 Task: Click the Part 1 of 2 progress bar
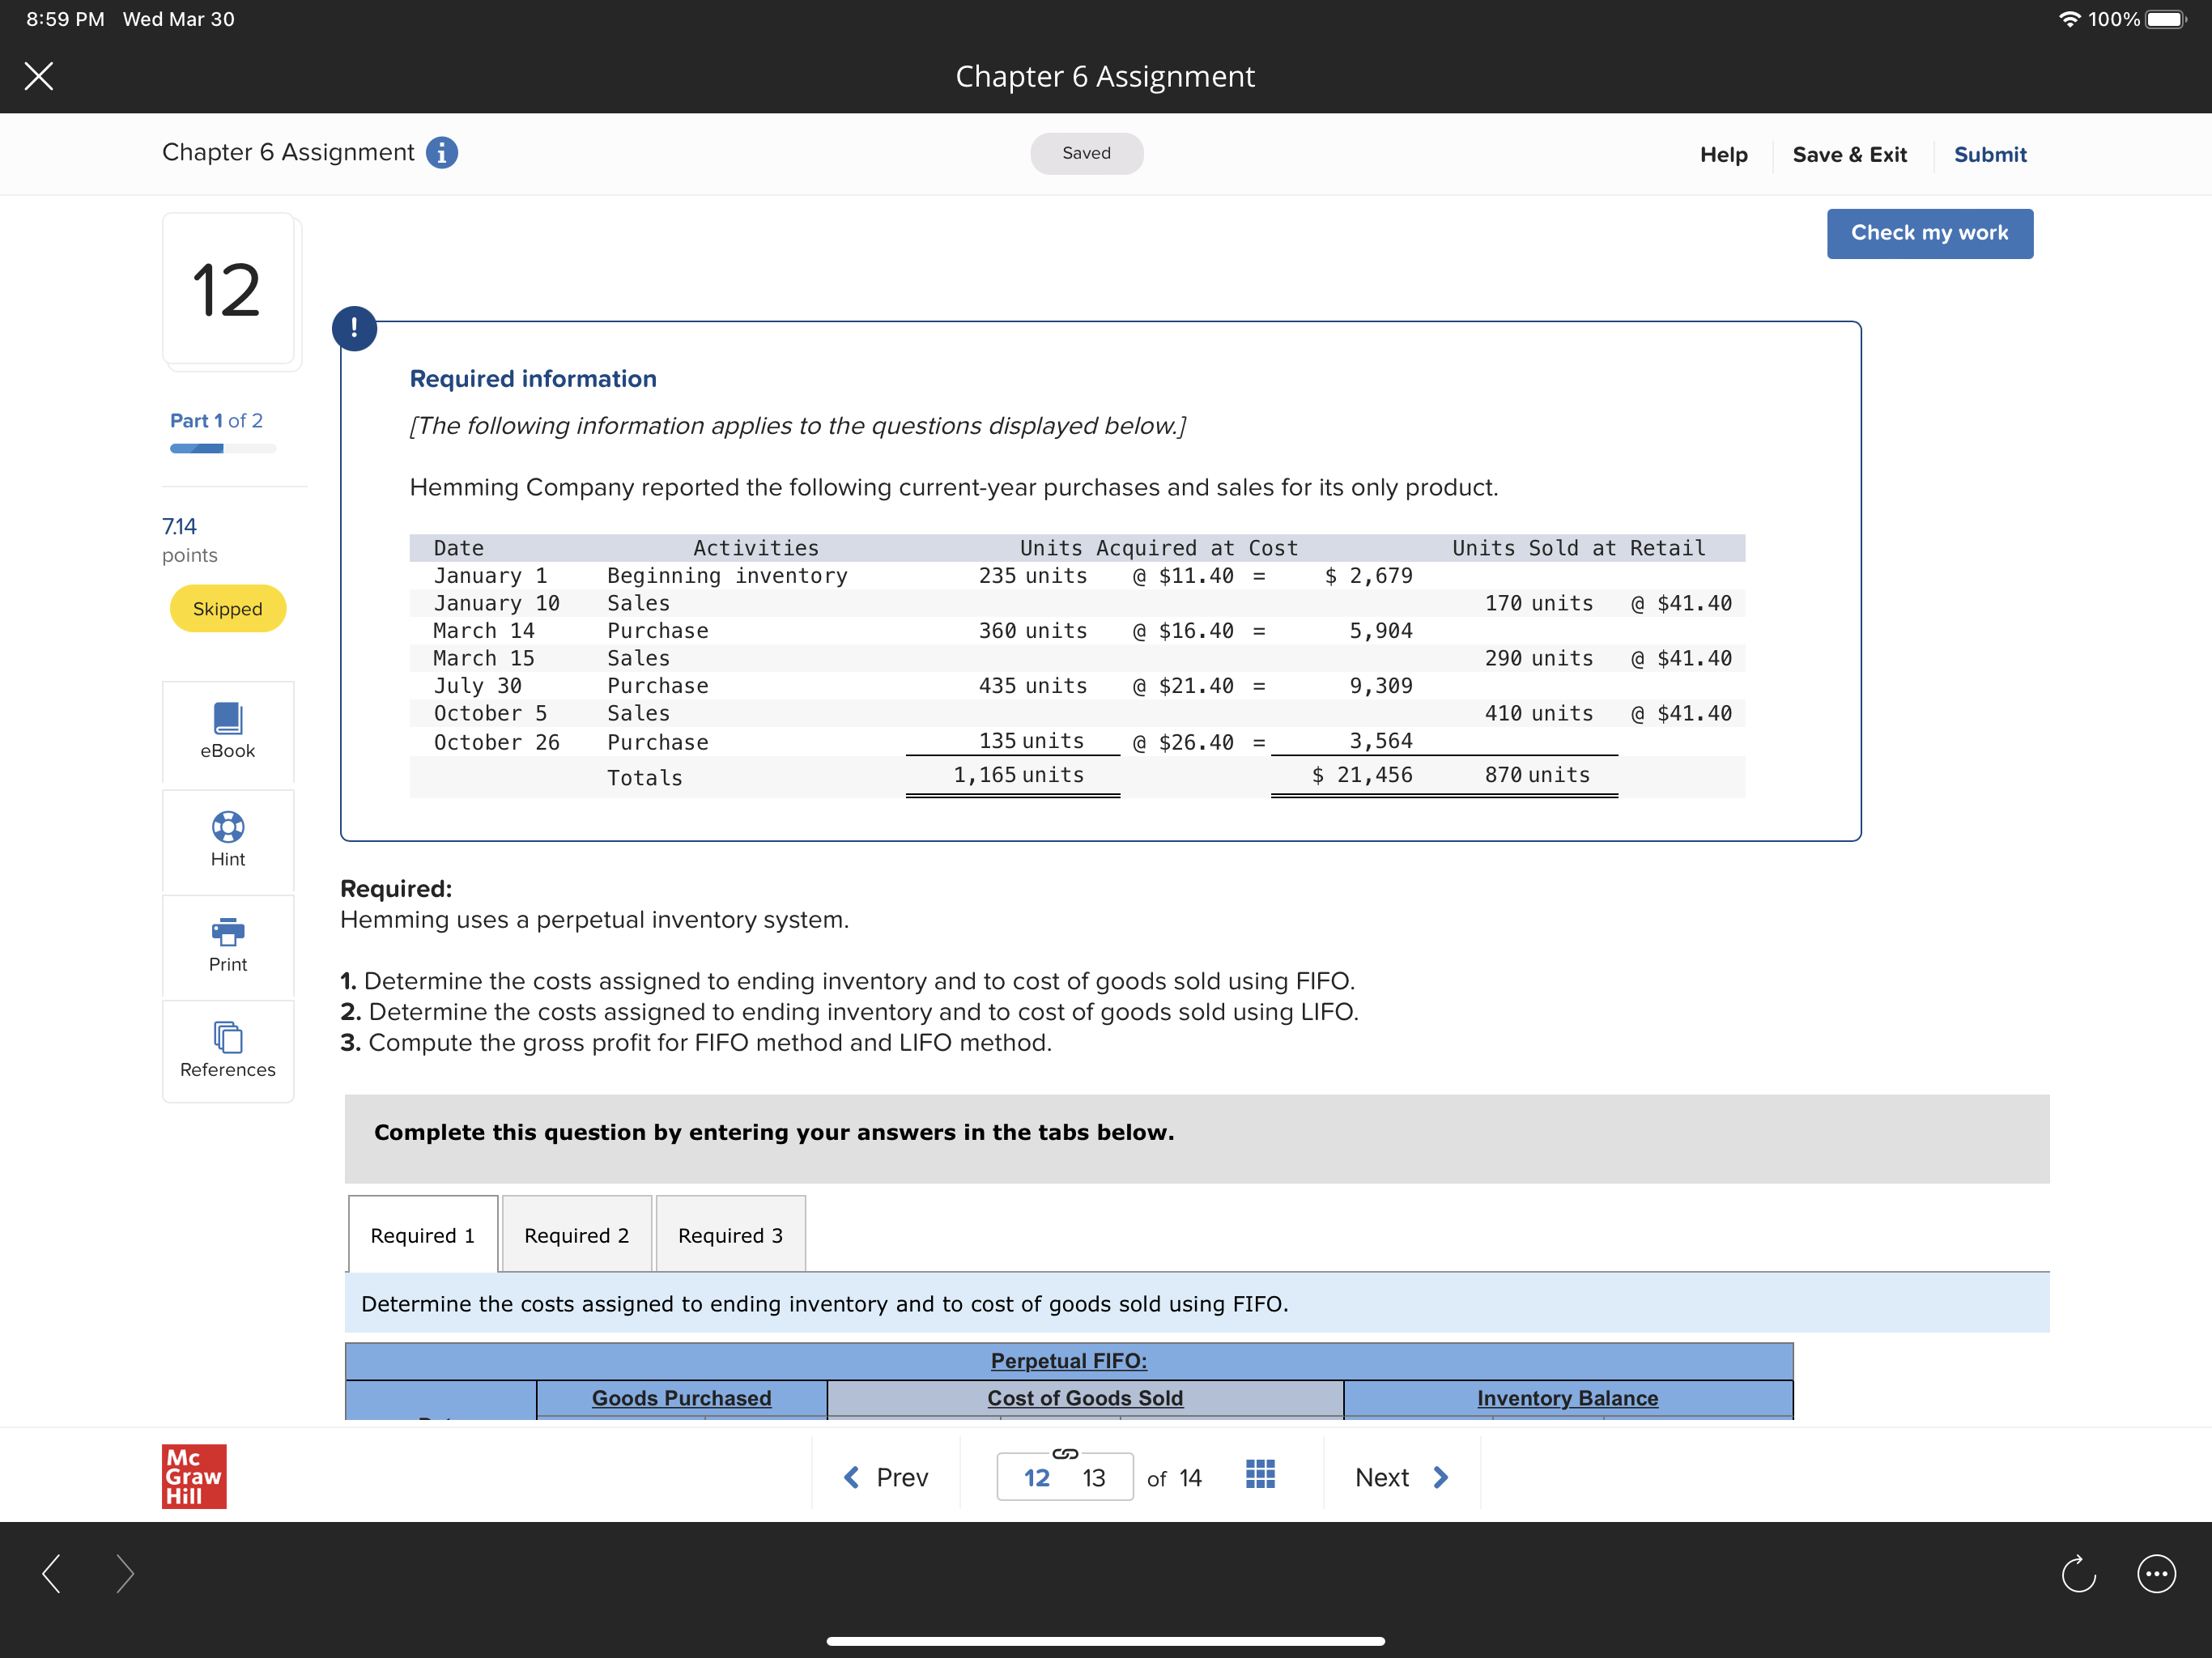222,449
